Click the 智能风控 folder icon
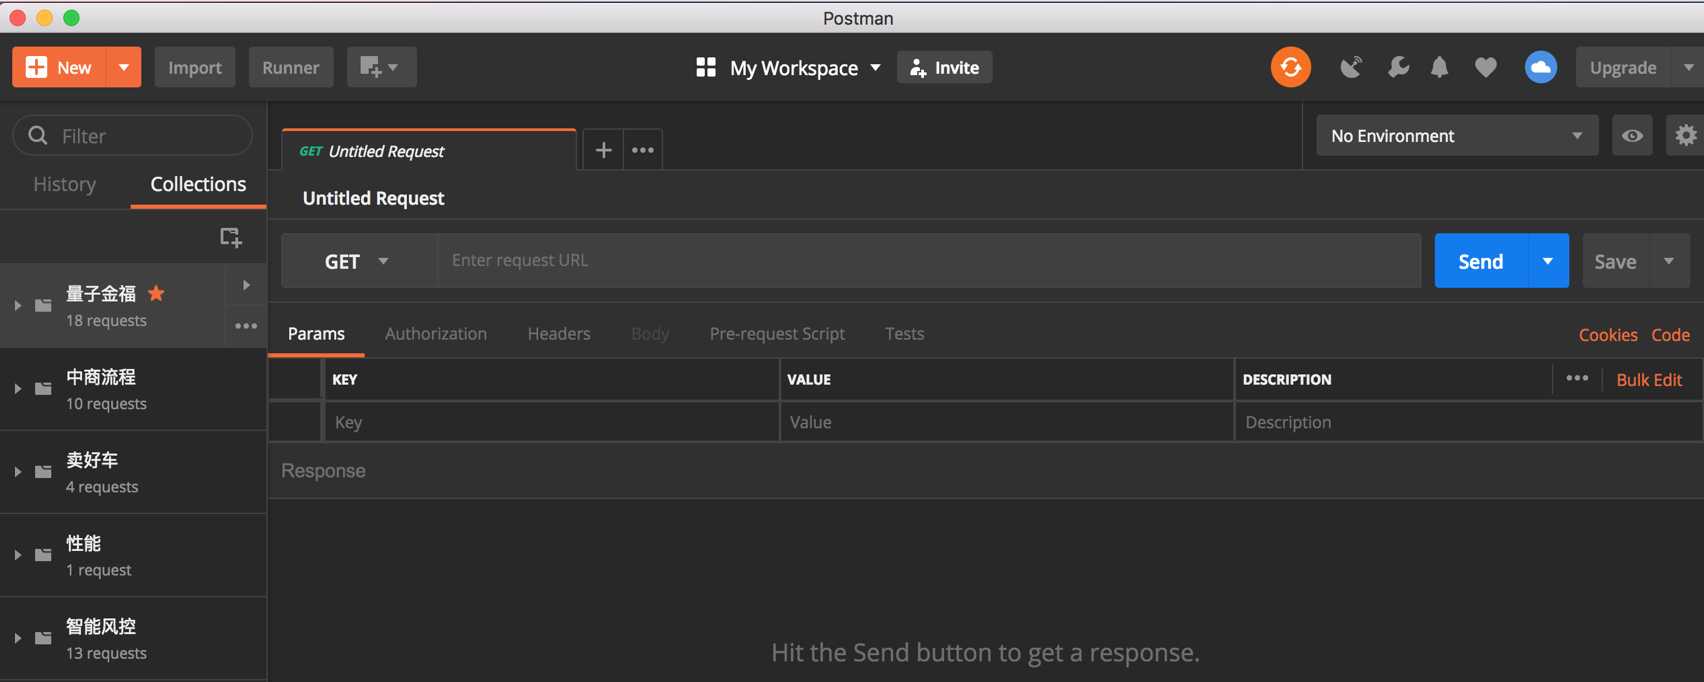The image size is (1704, 682). (43, 637)
